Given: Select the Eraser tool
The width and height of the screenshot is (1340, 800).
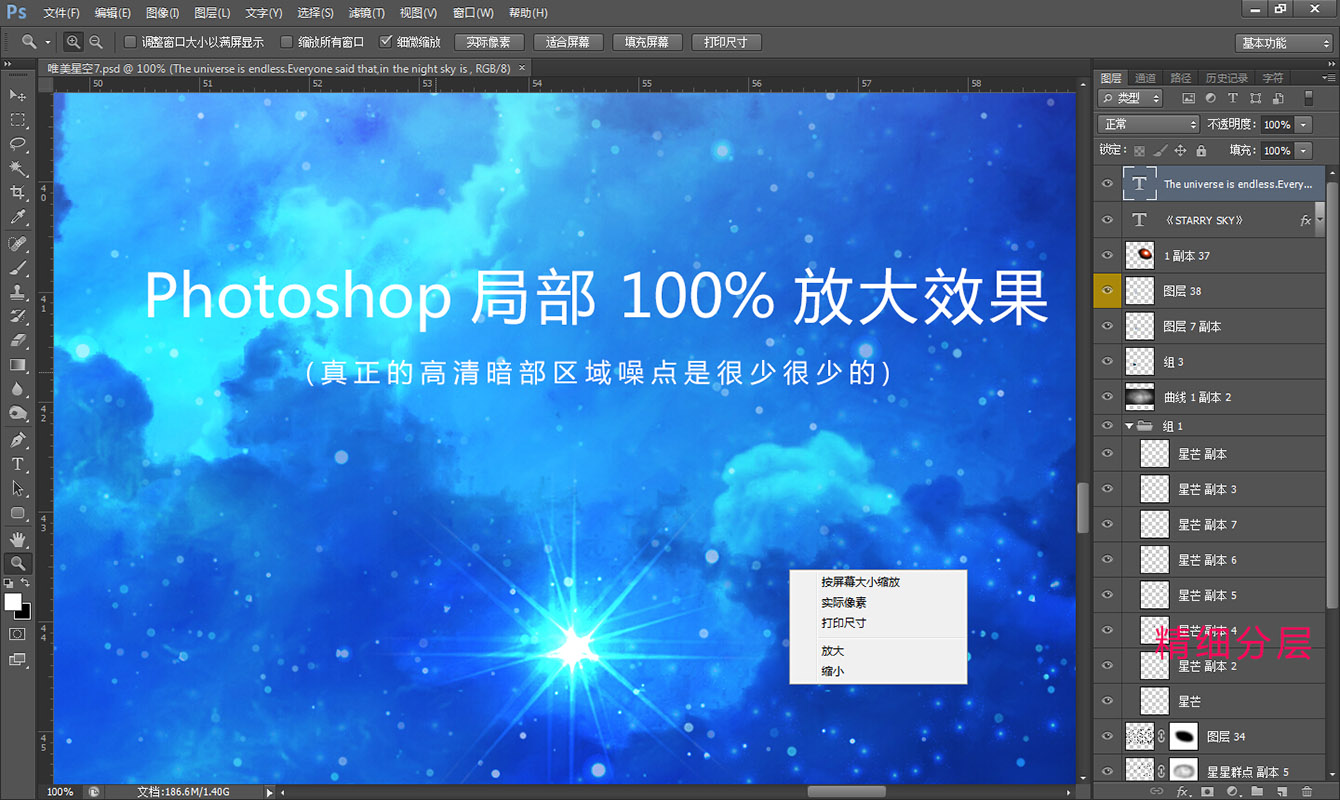Looking at the screenshot, I should pos(18,340).
